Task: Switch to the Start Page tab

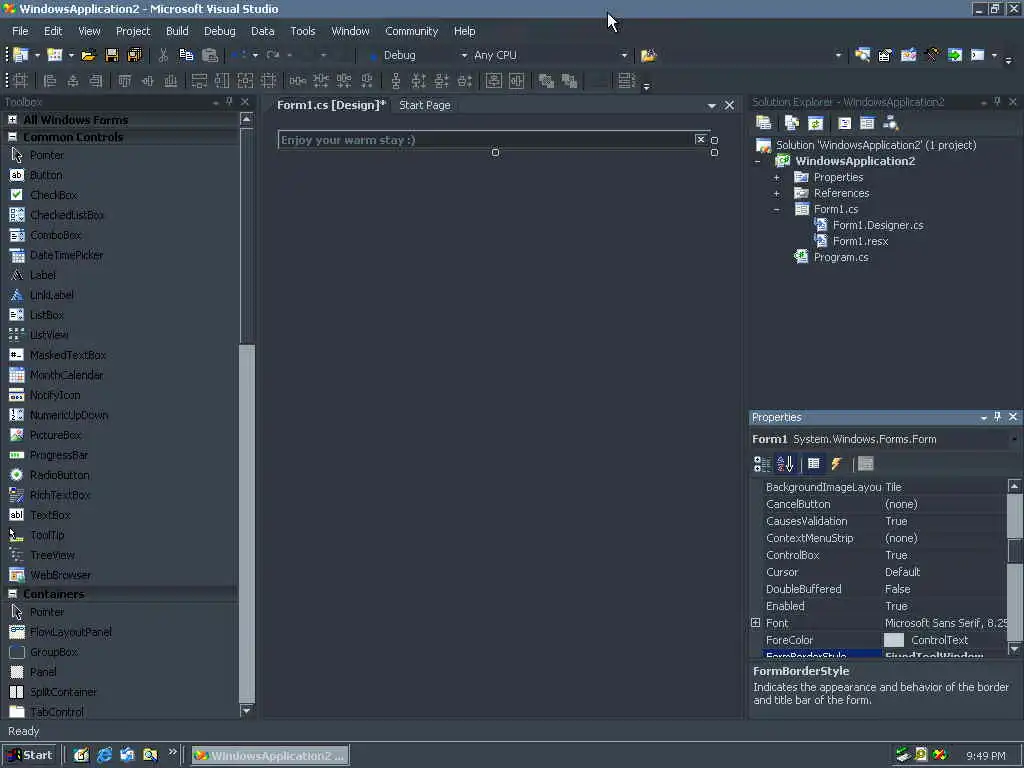Action: point(424,105)
